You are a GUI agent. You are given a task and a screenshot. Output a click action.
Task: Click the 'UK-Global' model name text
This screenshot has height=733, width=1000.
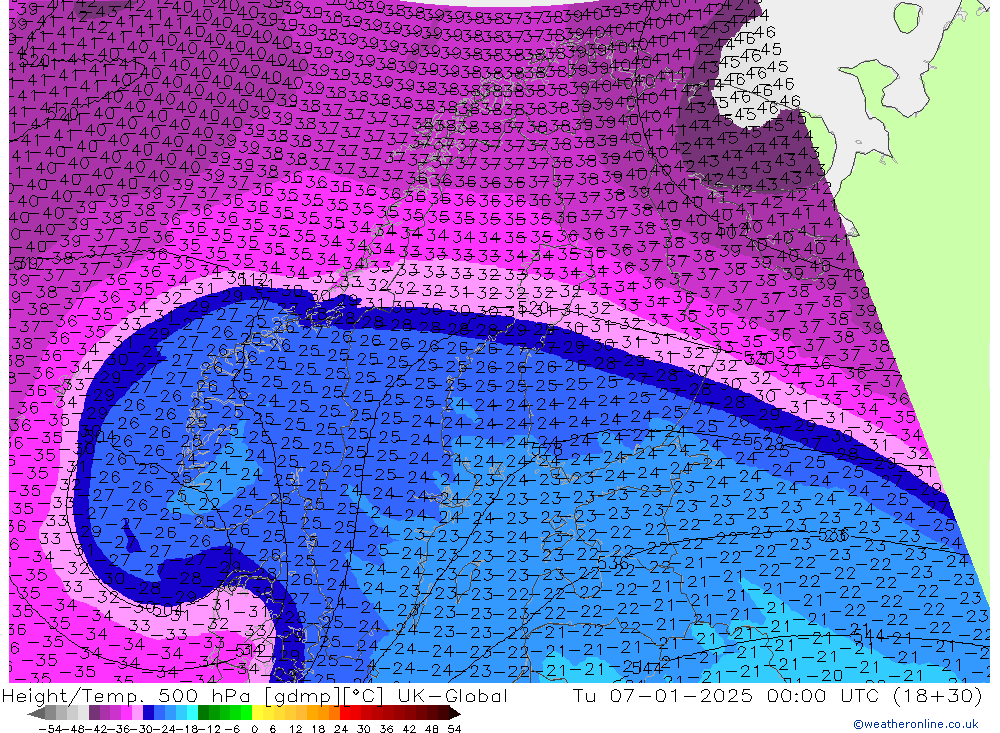pos(452,695)
